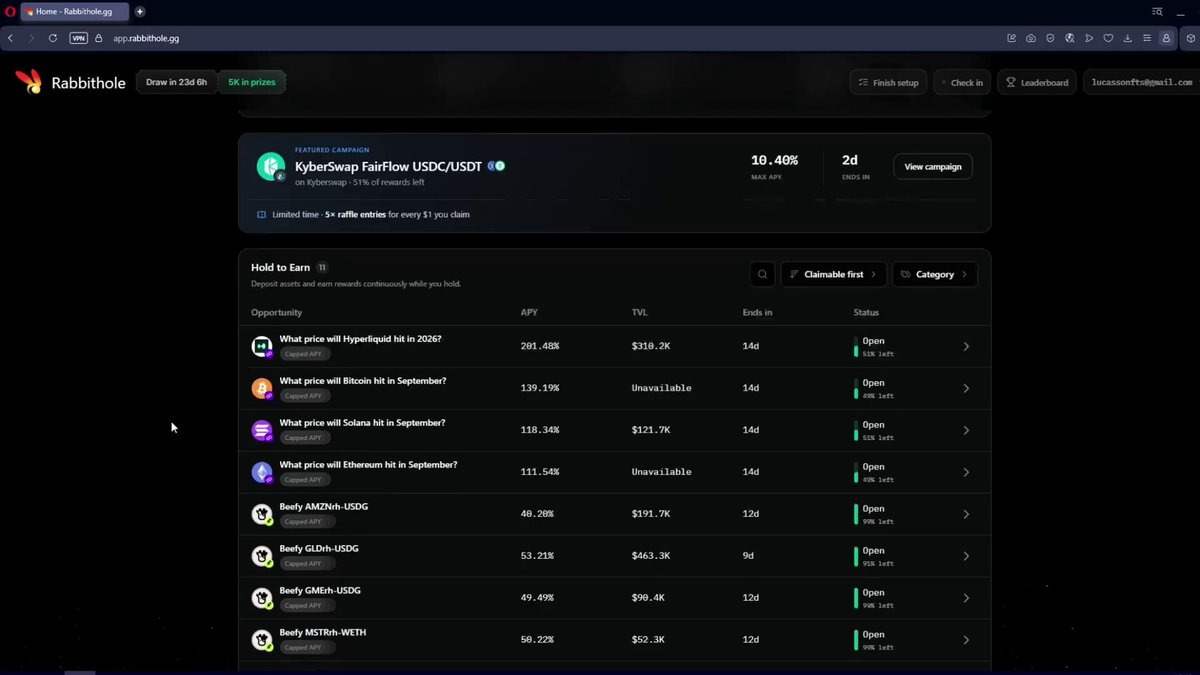Viewport: 1200px width, 675px height.
Task: Expand the Ethereum September row chevron
Action: 966,473
